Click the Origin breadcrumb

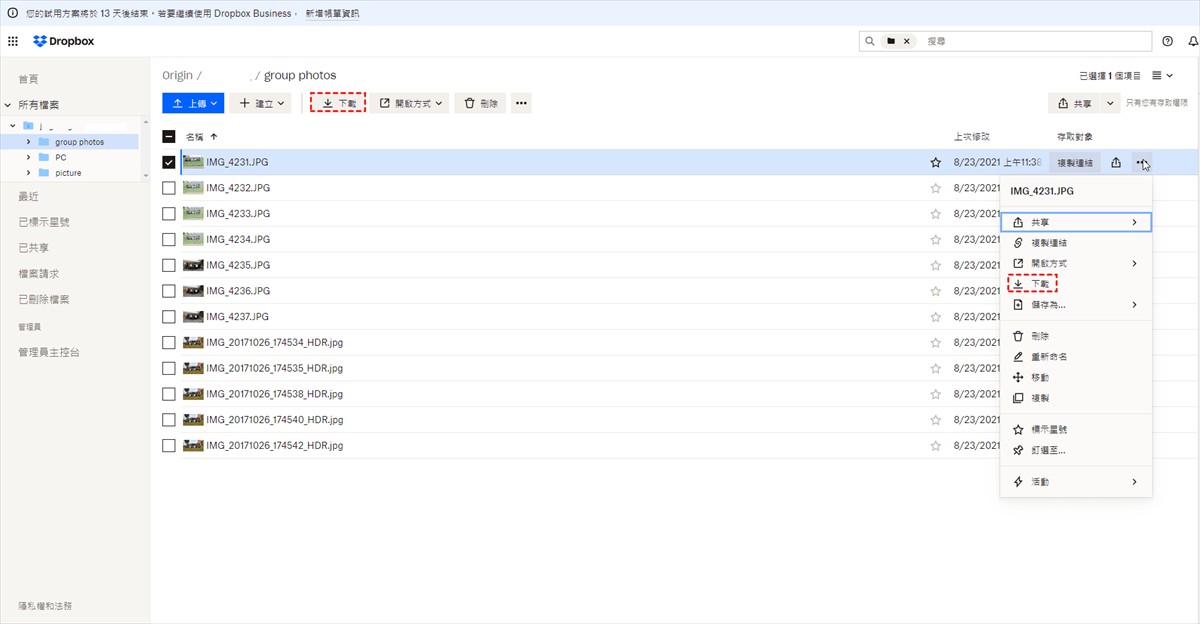177,75
